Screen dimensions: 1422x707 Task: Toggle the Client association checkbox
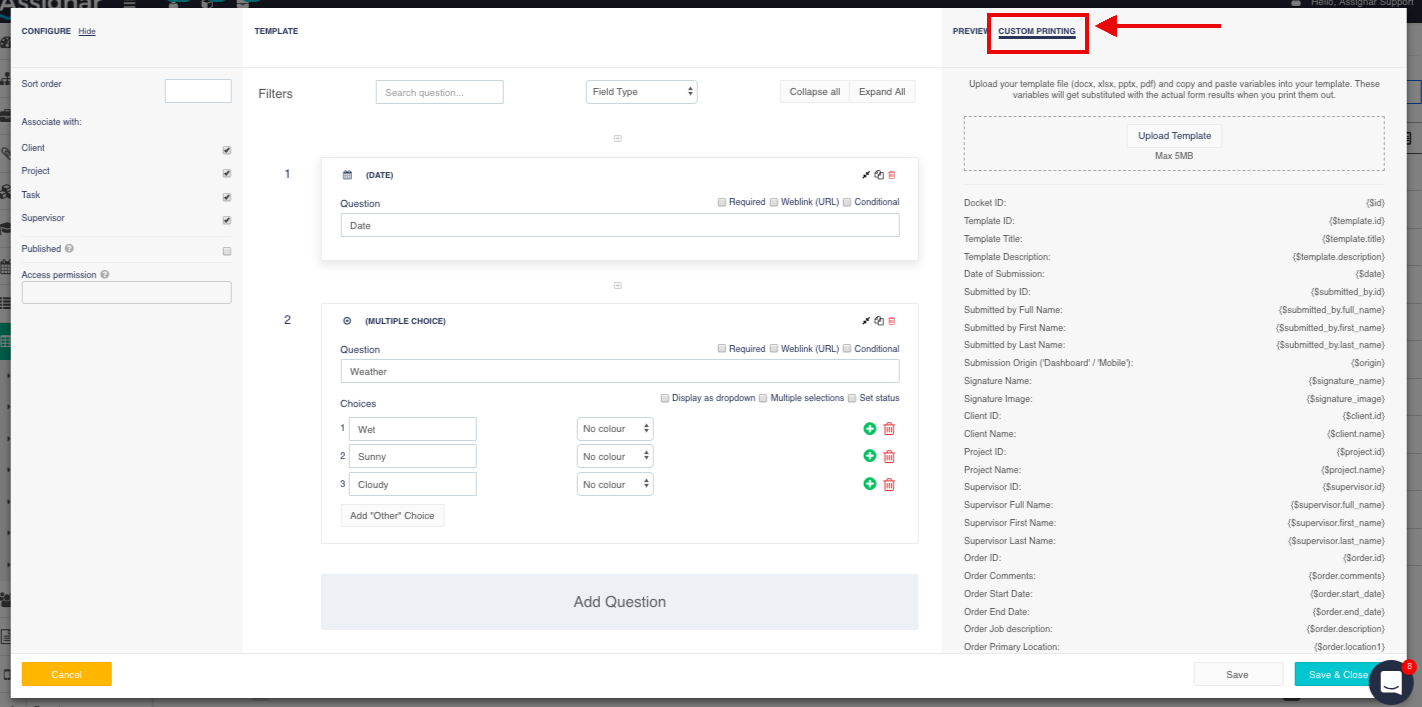pyautogui.click(x=227, y=150)
